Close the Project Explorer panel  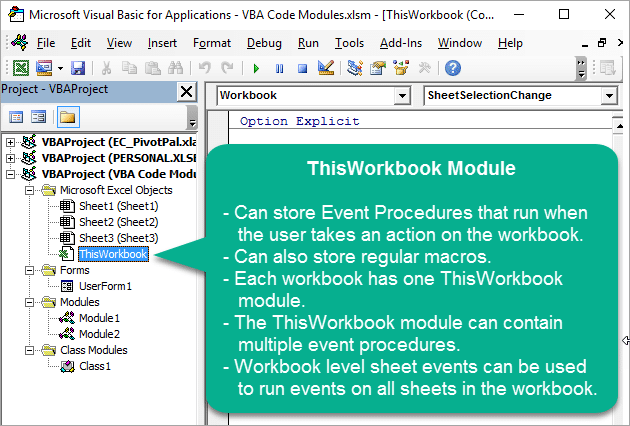point(185,91)
